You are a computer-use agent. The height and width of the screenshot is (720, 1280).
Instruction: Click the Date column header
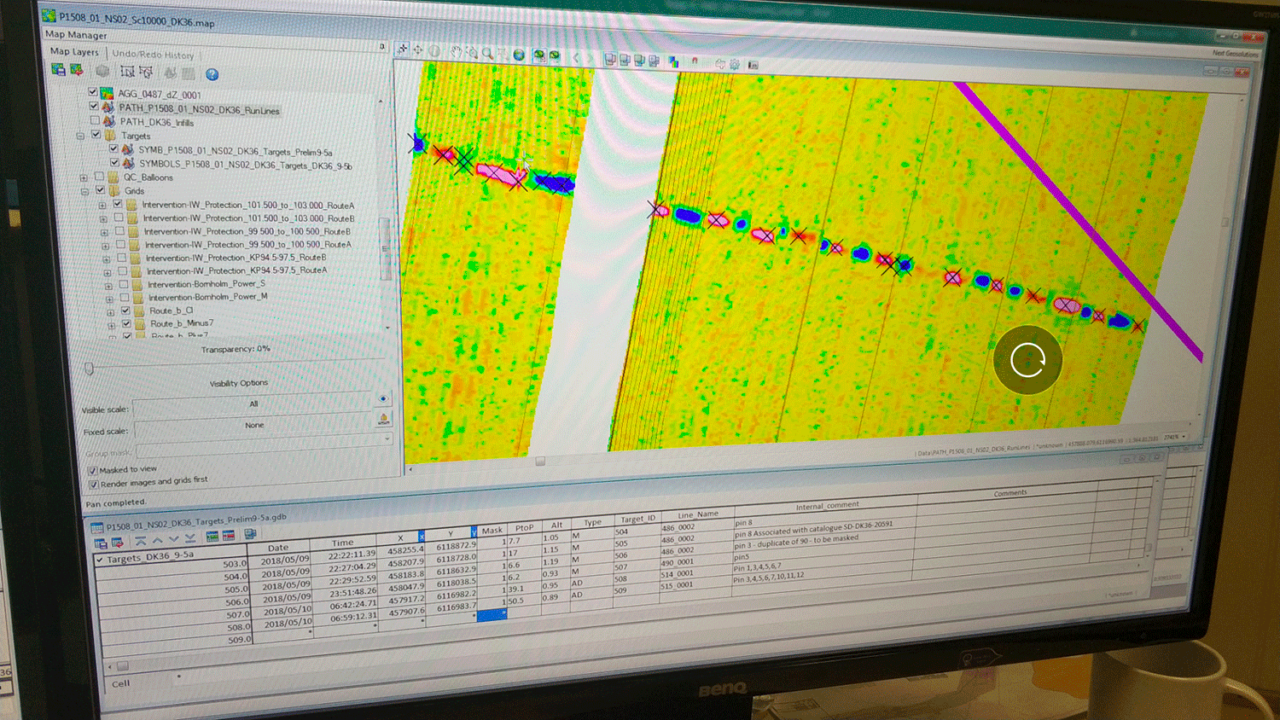tap(278, 548)
